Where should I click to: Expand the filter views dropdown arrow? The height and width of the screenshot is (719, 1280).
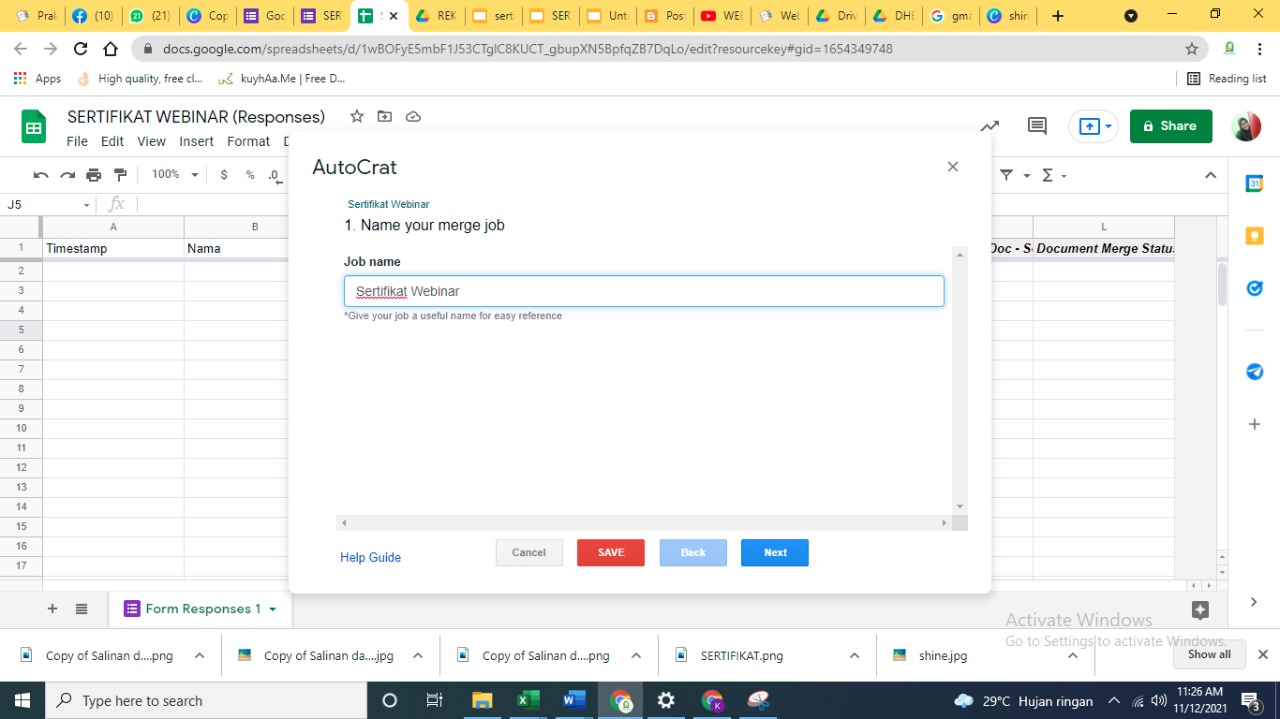pyautogui.click(x=1027, y=176)
